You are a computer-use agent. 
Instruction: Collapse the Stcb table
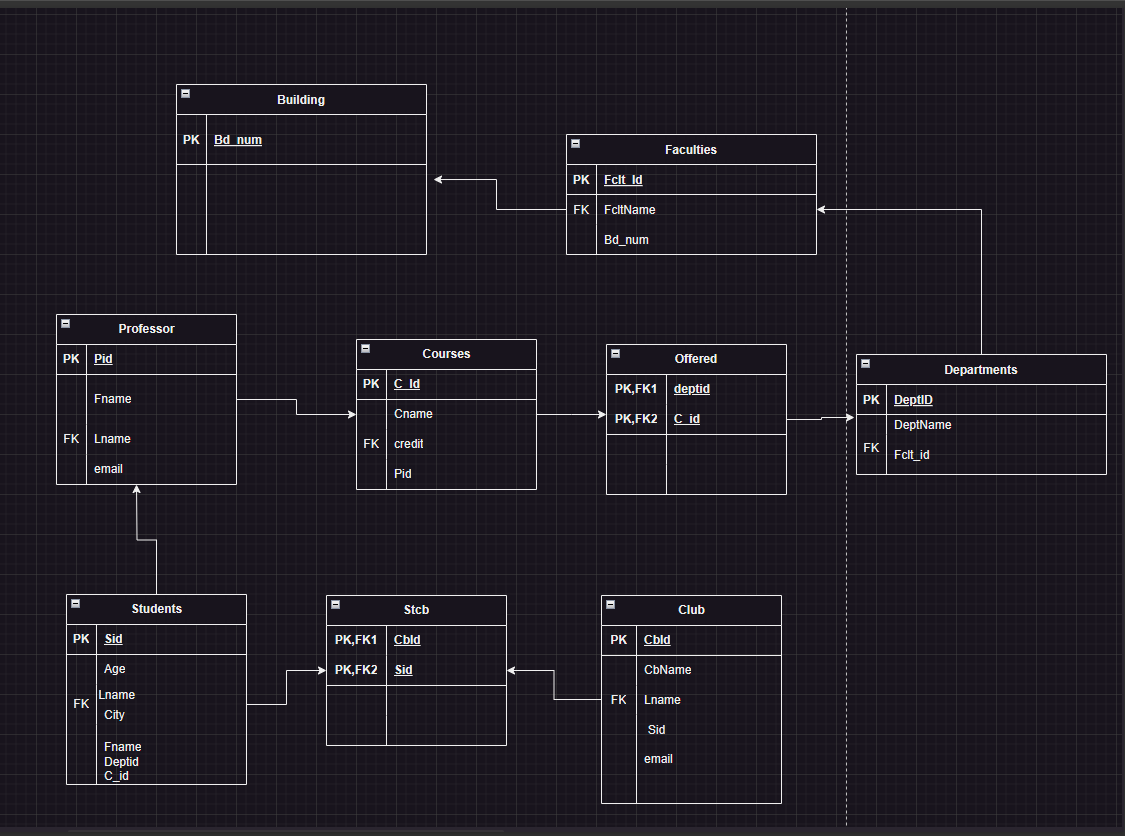[x=335, y=603]
